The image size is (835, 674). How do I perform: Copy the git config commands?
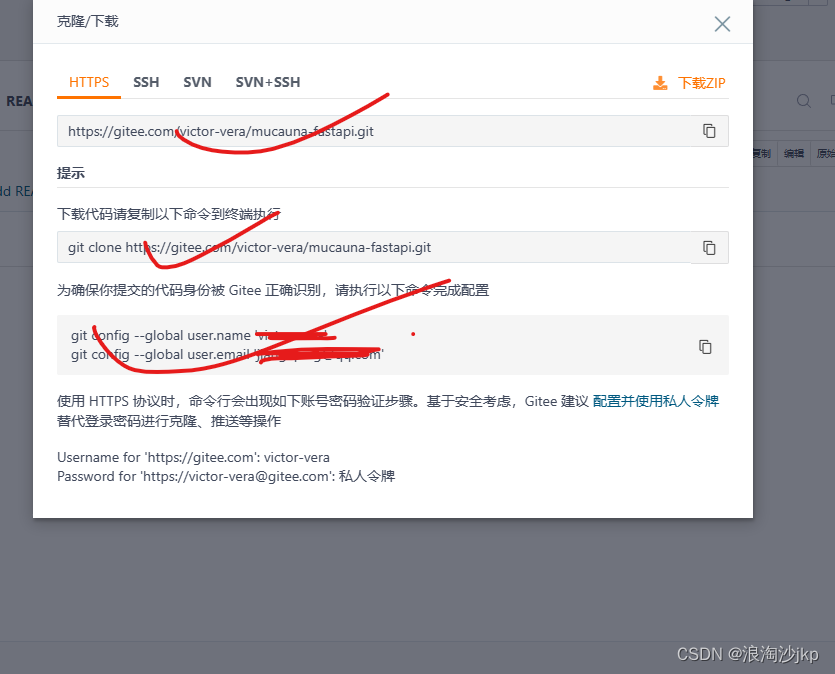[705, 345]
